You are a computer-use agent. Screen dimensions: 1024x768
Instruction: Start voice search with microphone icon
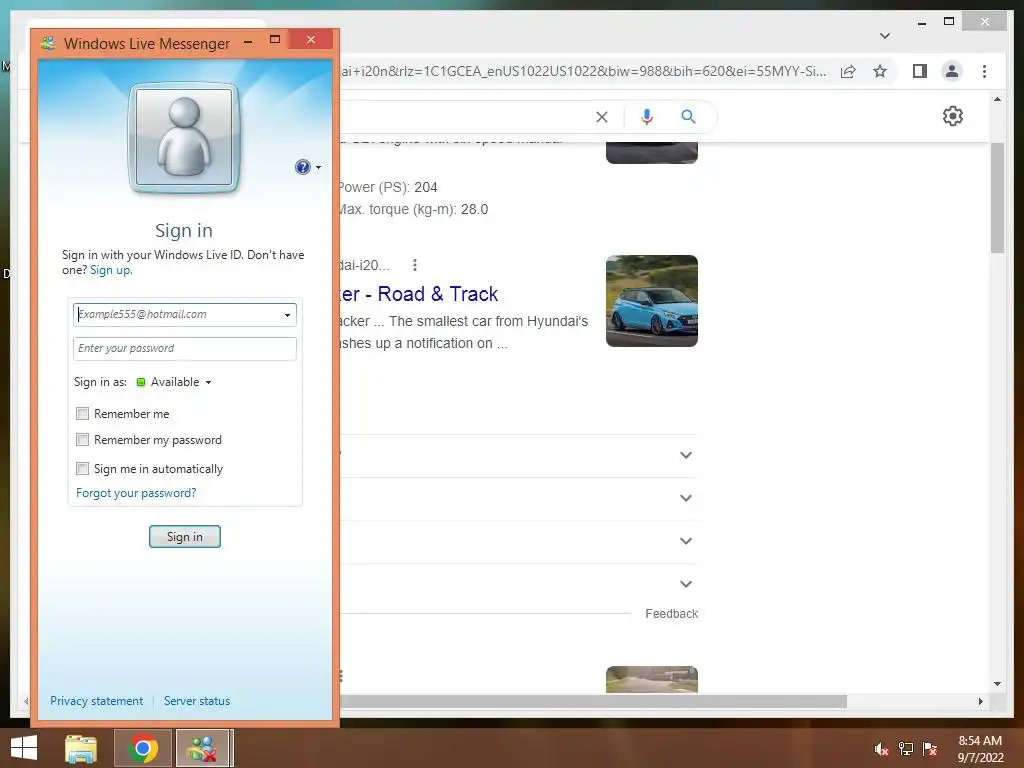(x=647, y=117)
